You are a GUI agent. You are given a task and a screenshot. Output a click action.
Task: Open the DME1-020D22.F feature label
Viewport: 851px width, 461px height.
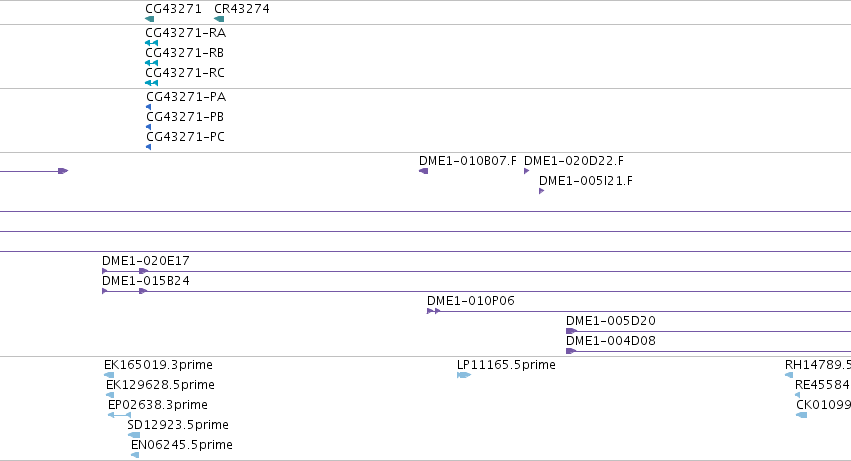tap(574, 161)
